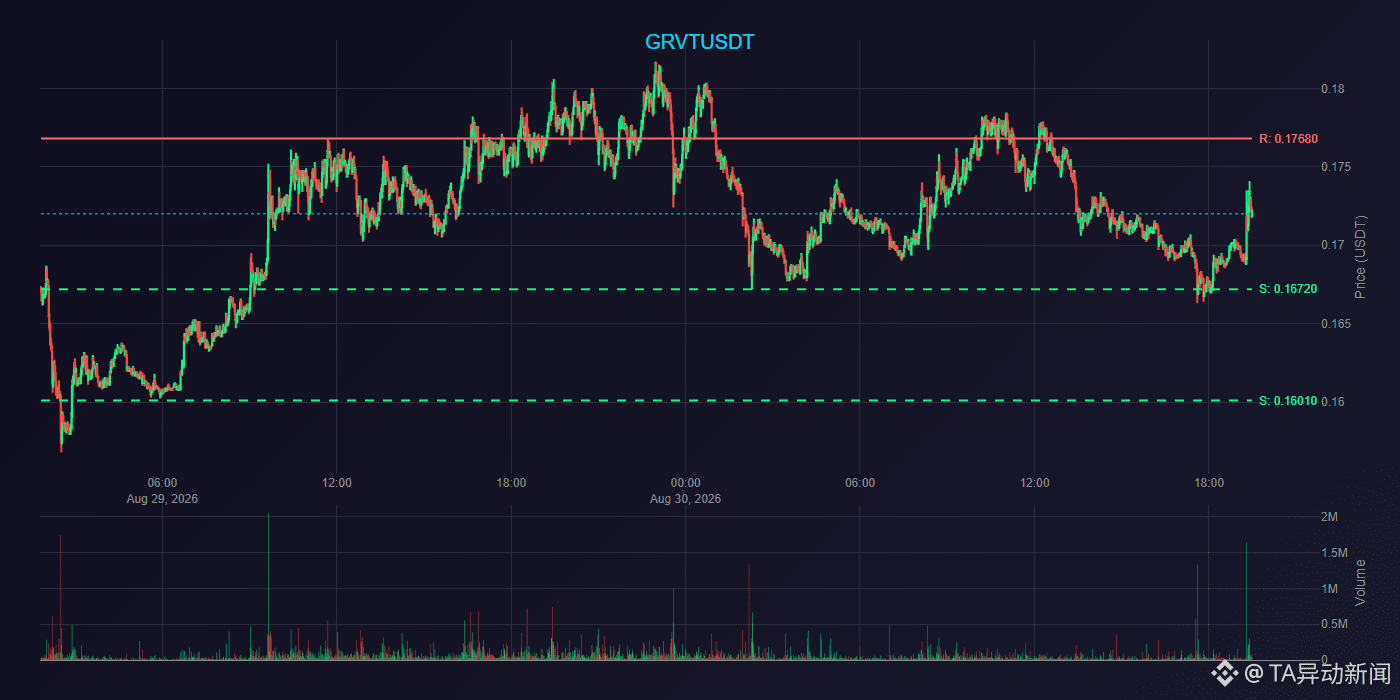This screenshot has height=700, width=1400.
Task: Click the GRVTUSDT chart title
Action: click(x=699, y=42)
